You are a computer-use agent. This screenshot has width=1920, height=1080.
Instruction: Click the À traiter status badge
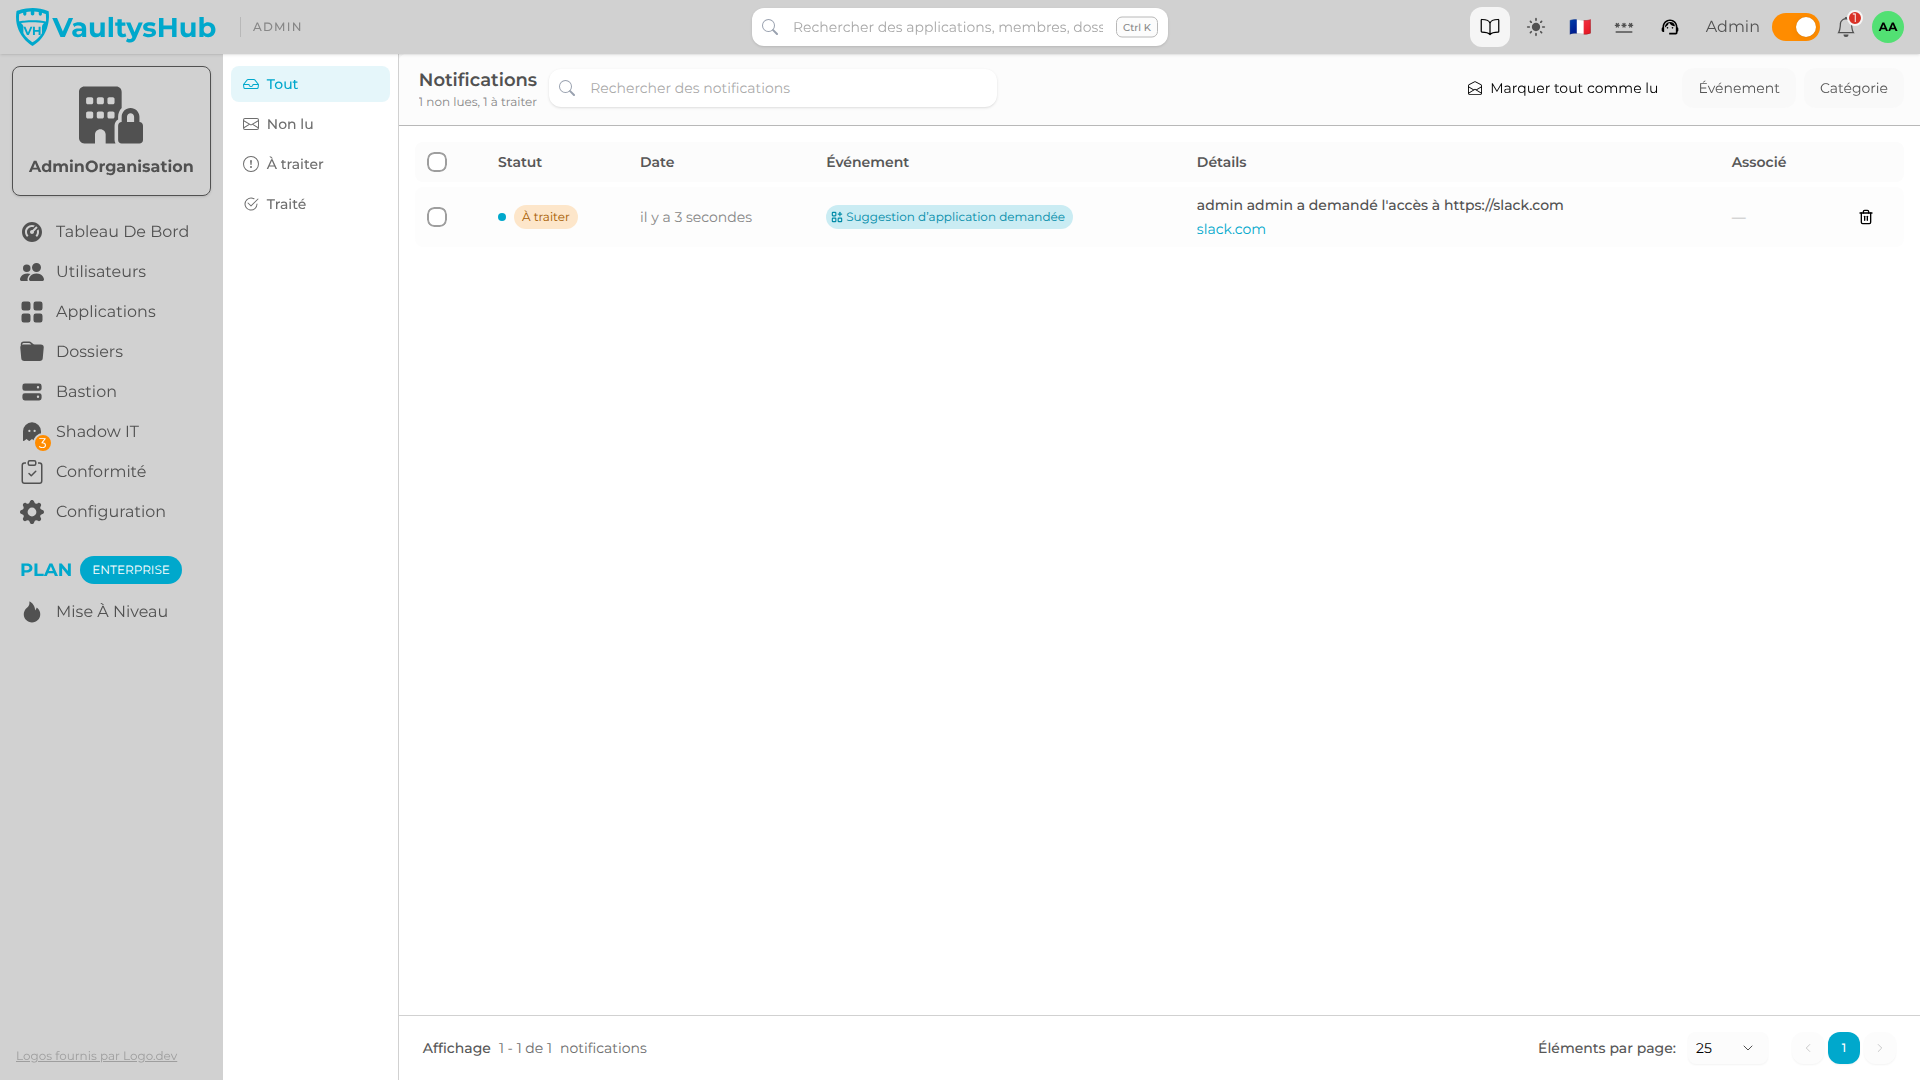(x=546, y=217)
